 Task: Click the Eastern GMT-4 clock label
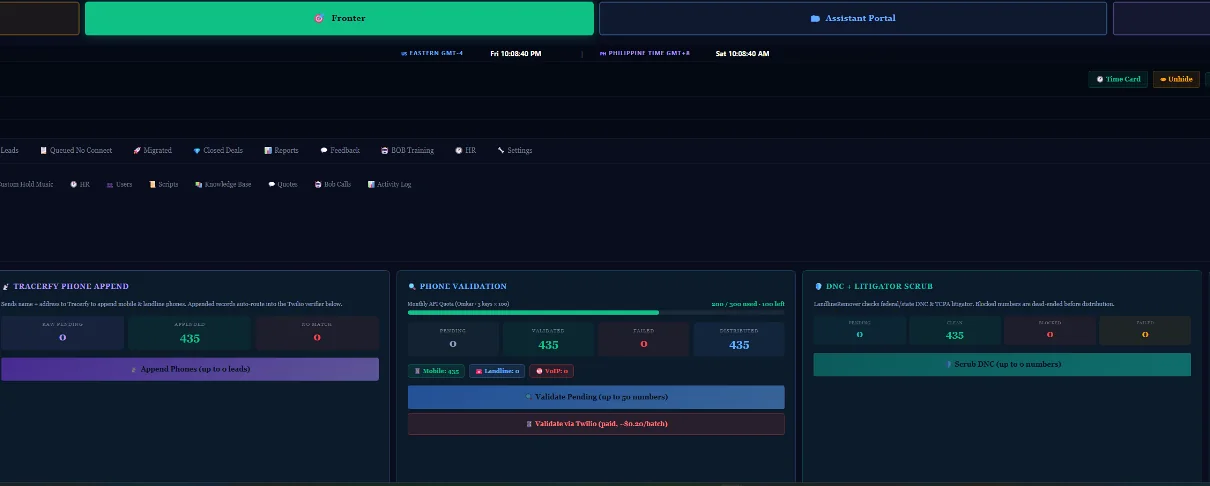pyautogui.click(x=432, y=53)
